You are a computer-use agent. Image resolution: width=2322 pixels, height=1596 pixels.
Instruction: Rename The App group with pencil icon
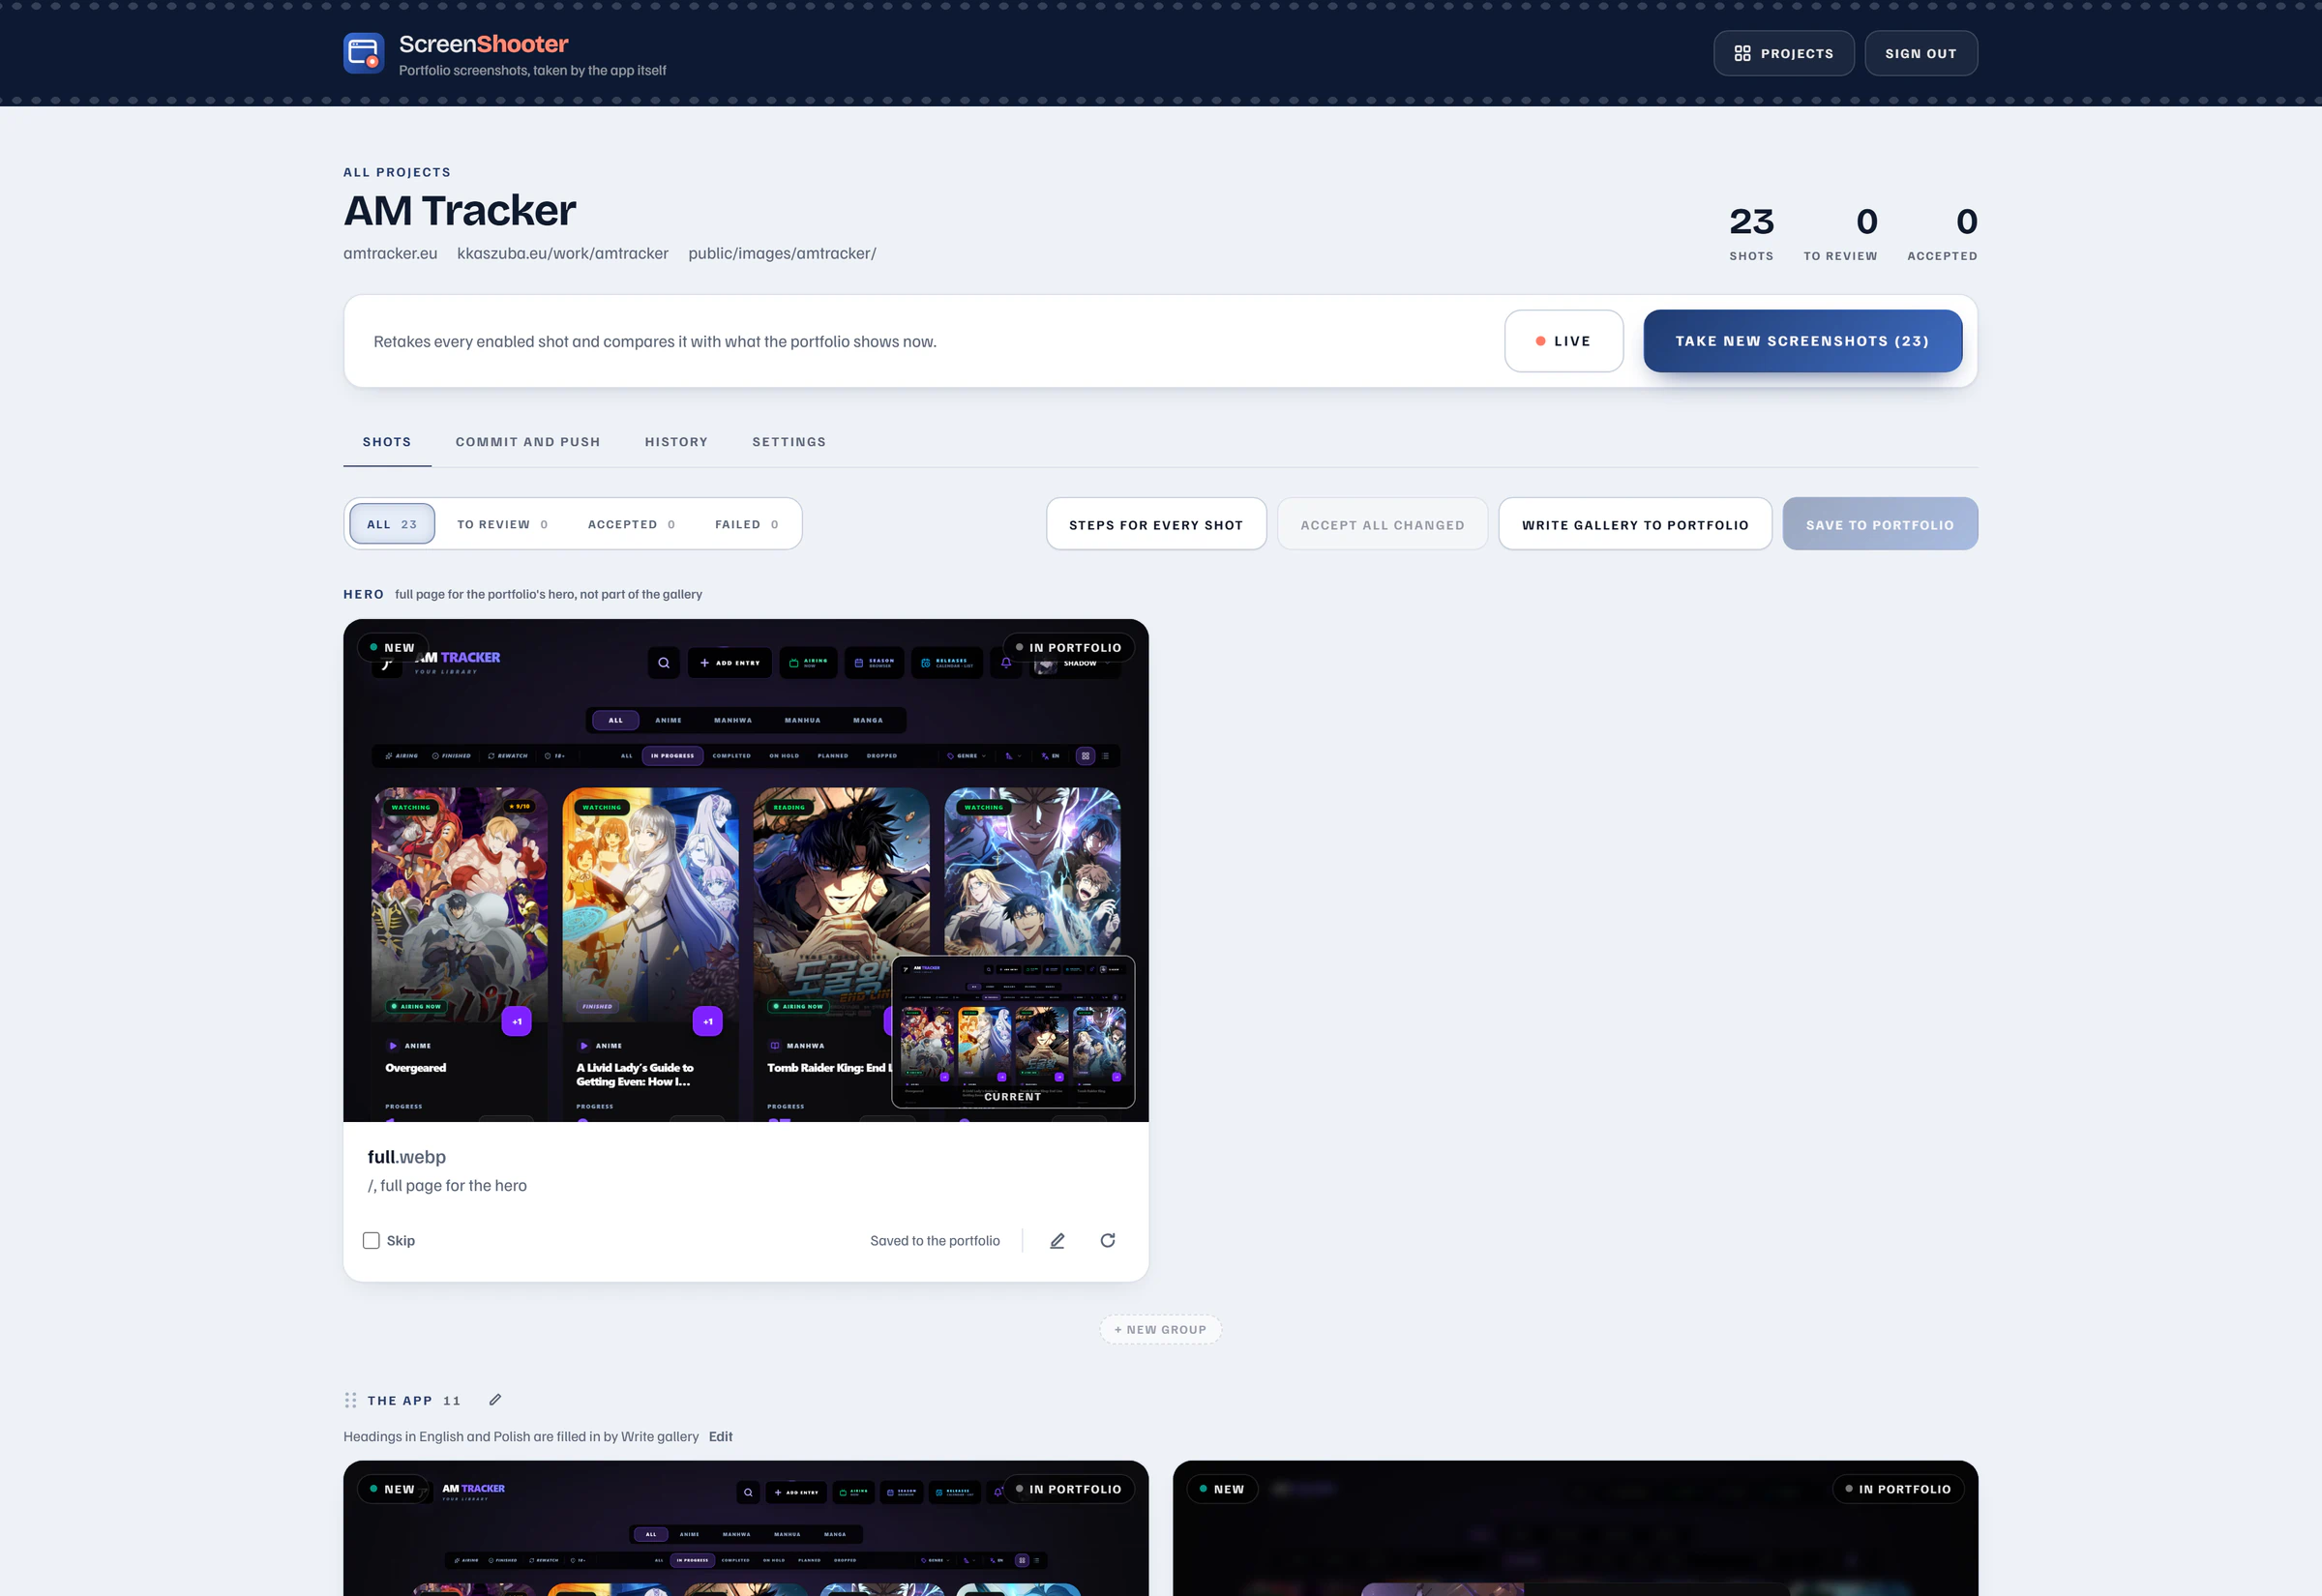495,1400
